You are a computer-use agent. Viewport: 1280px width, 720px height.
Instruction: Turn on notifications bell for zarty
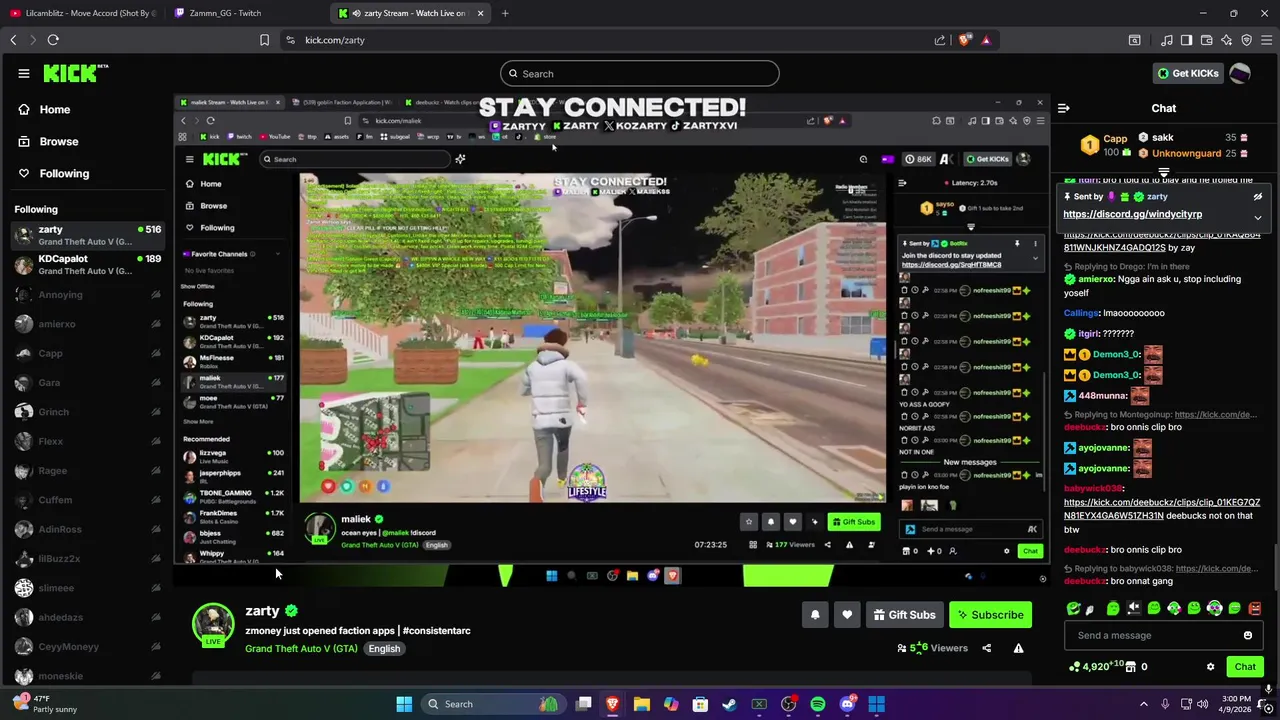pyautogui.click(x=815, y=615)
